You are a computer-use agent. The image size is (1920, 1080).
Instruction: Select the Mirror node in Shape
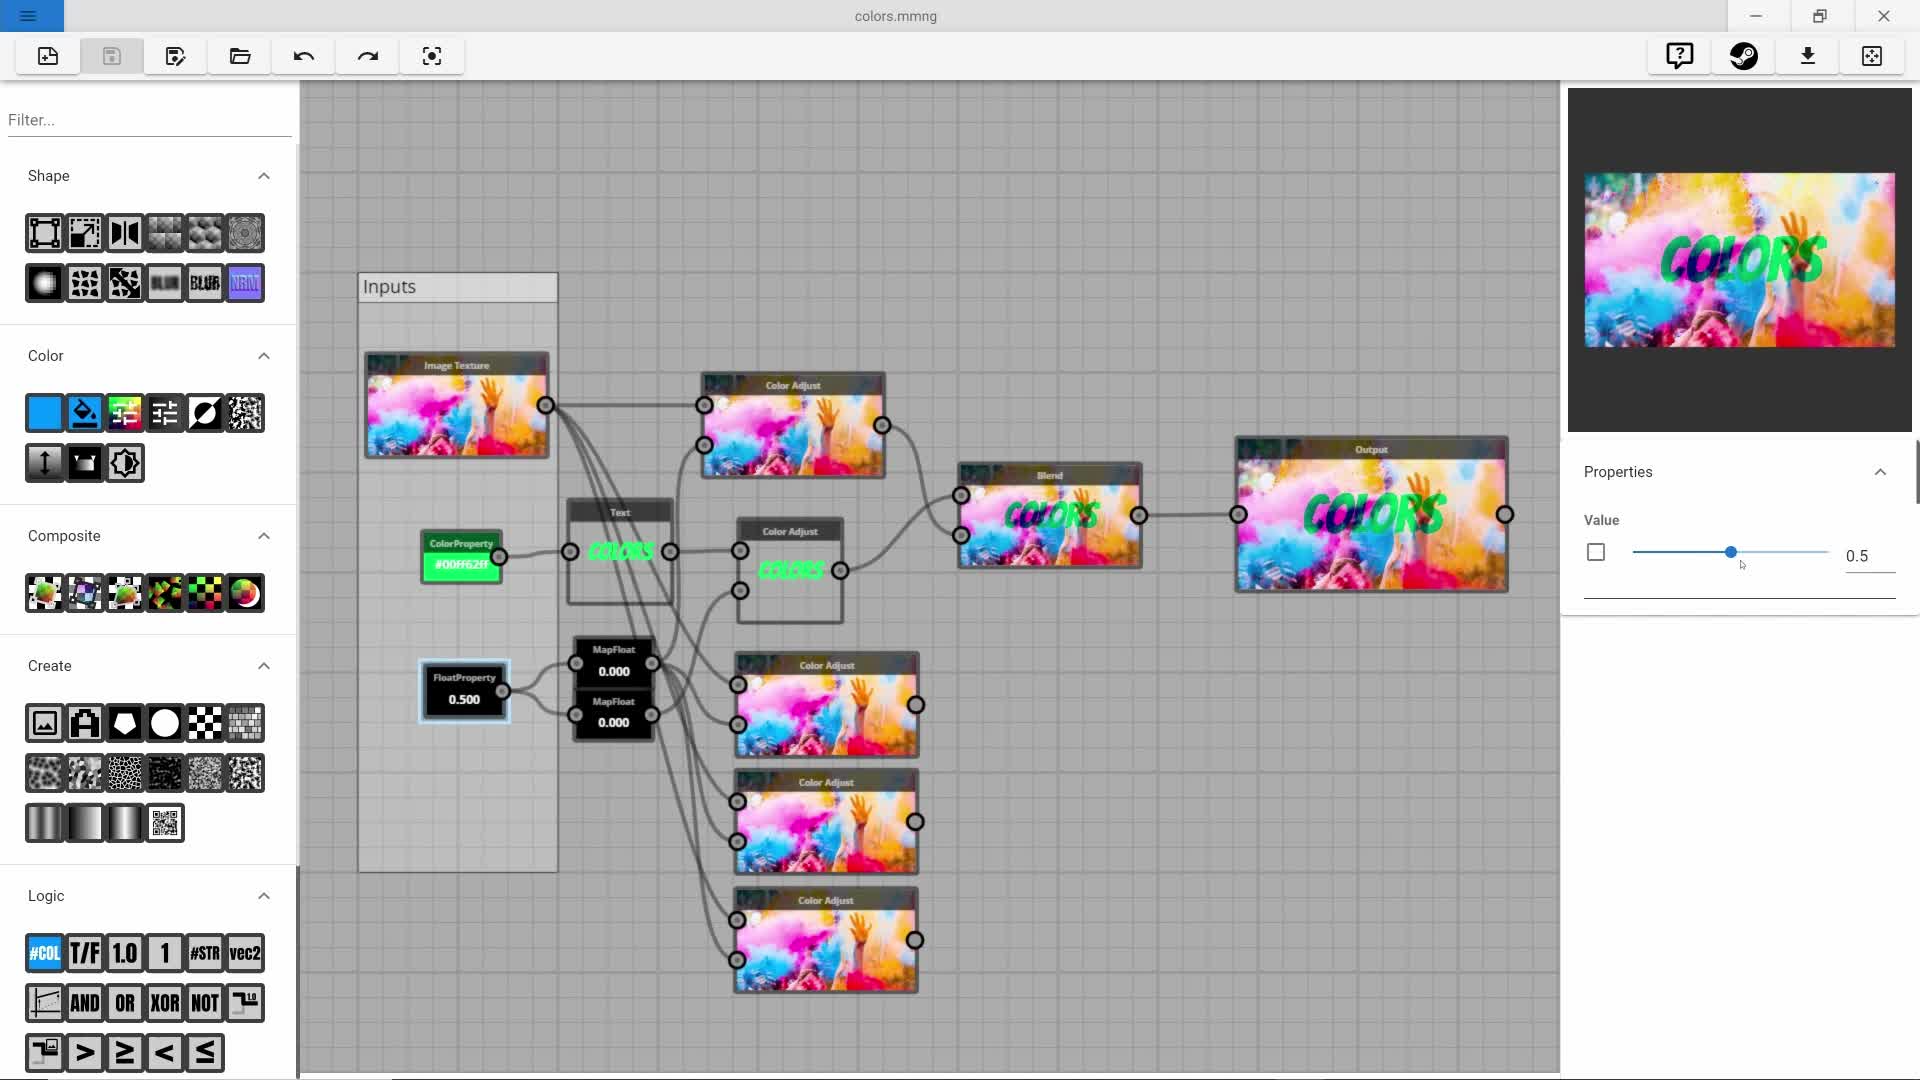125,233
